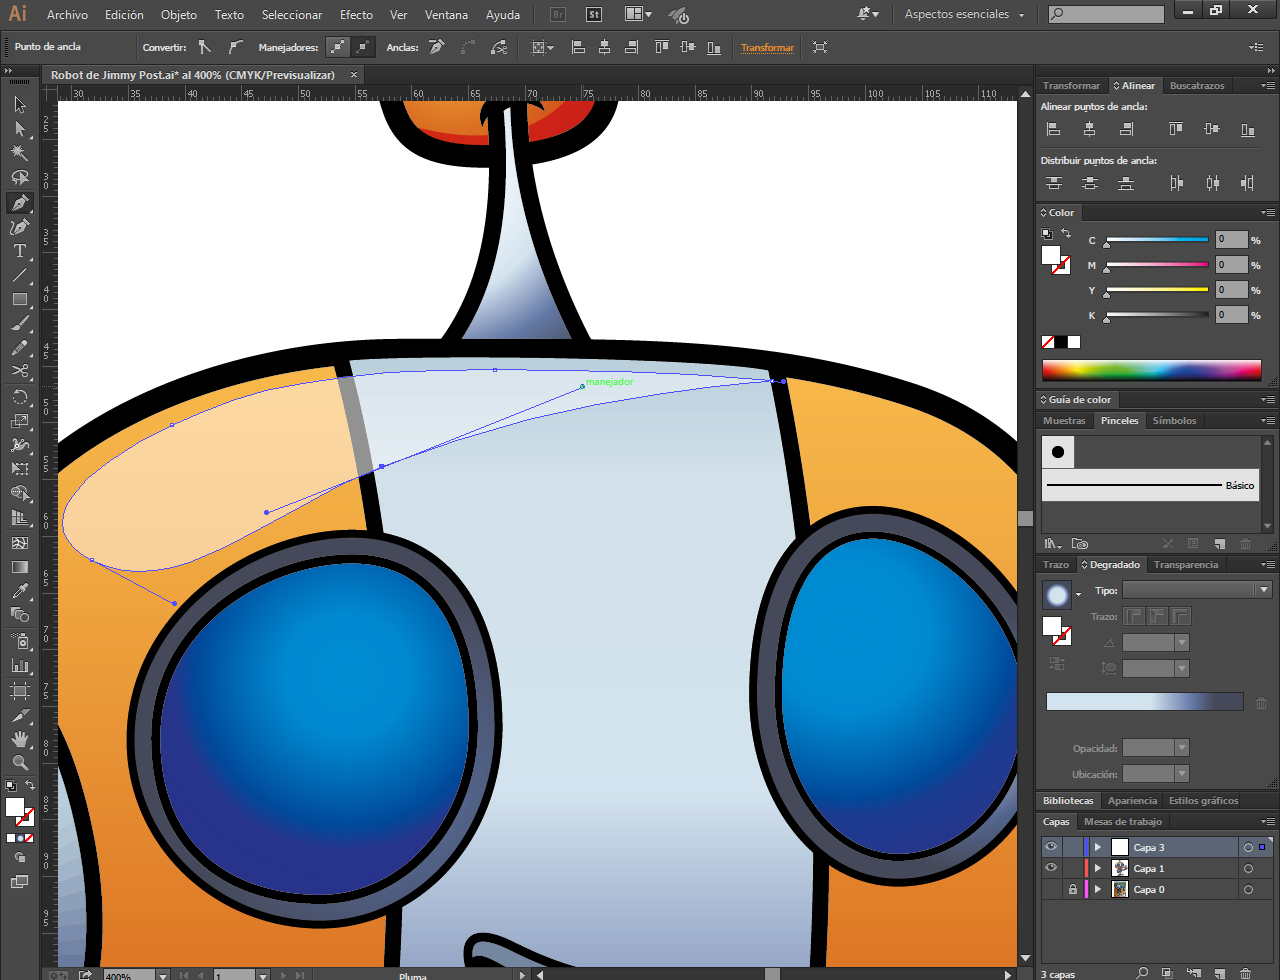Image resolution: width=1280 pixels, height=980 pixels.
Task: Select the Gradient tool in toolbox
Action: pyautogui.click(x=19, y=567)
